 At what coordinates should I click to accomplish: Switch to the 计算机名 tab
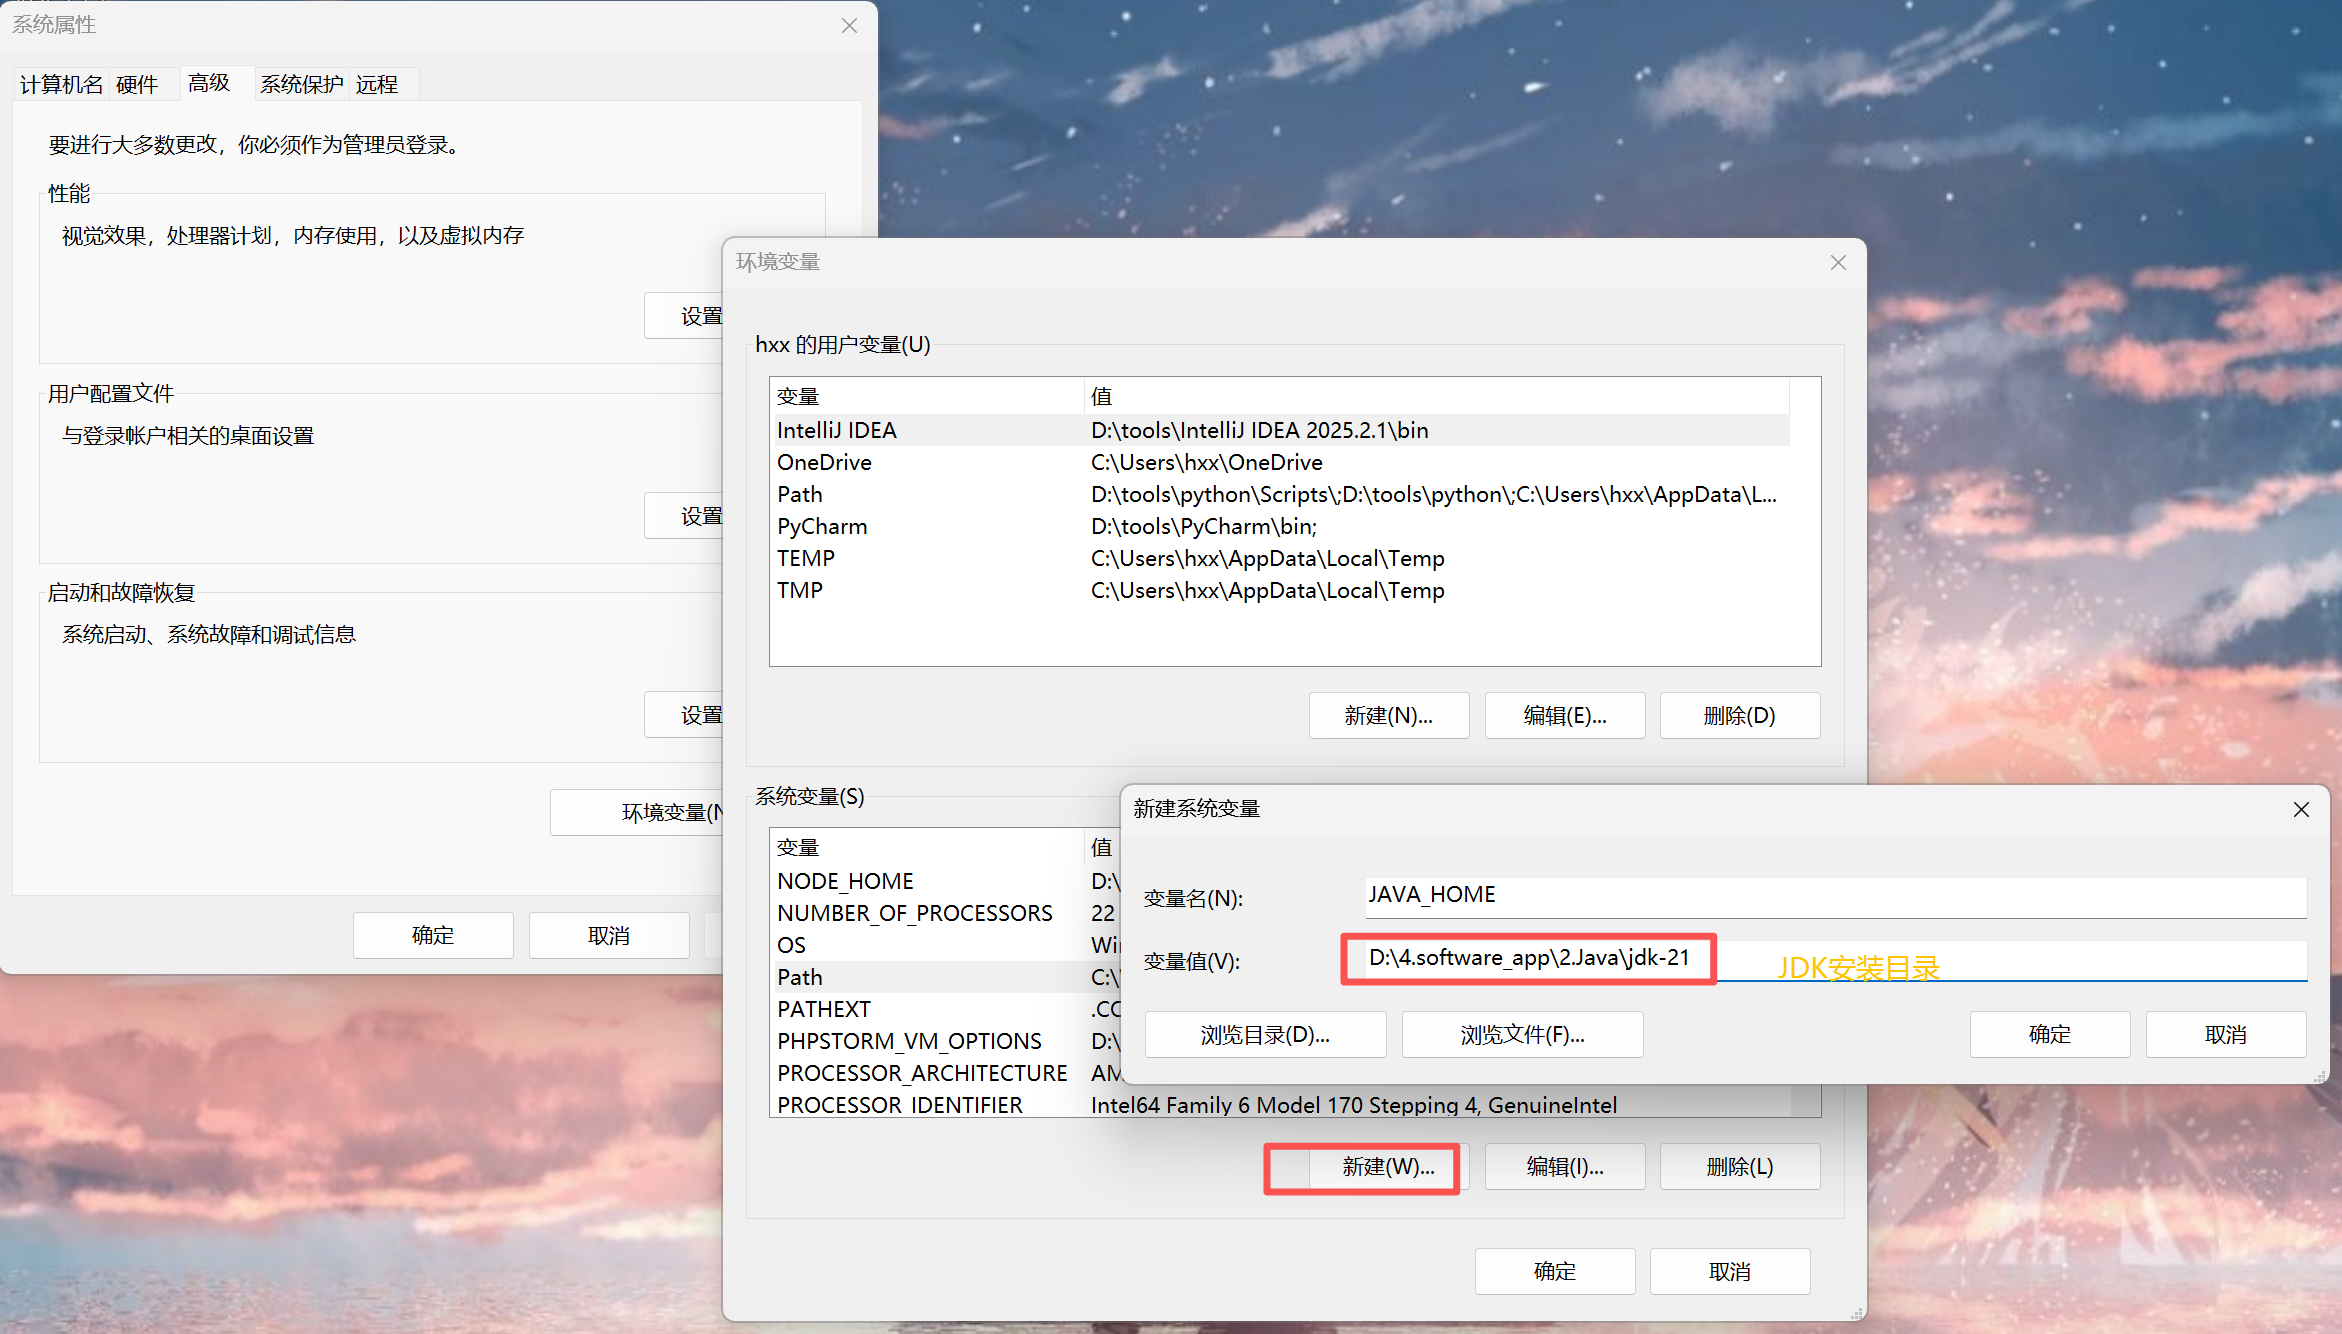tap(61, 84)
